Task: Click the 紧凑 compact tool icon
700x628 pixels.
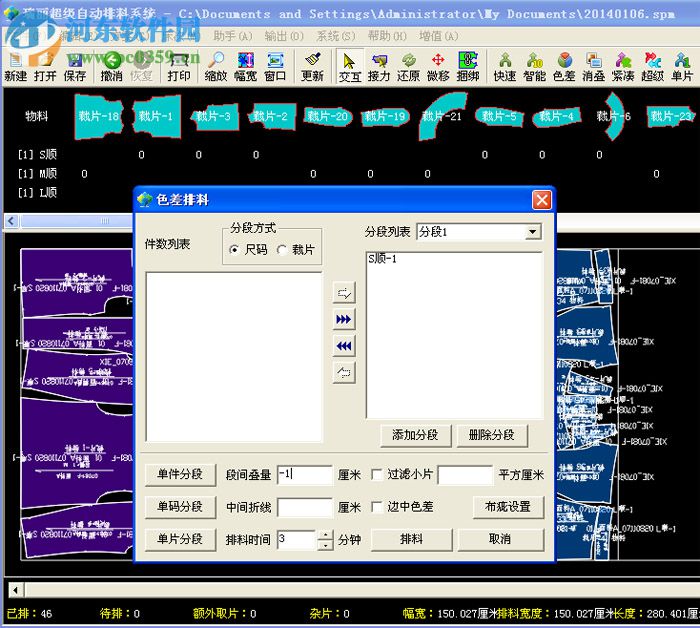Action: [623, 67]
